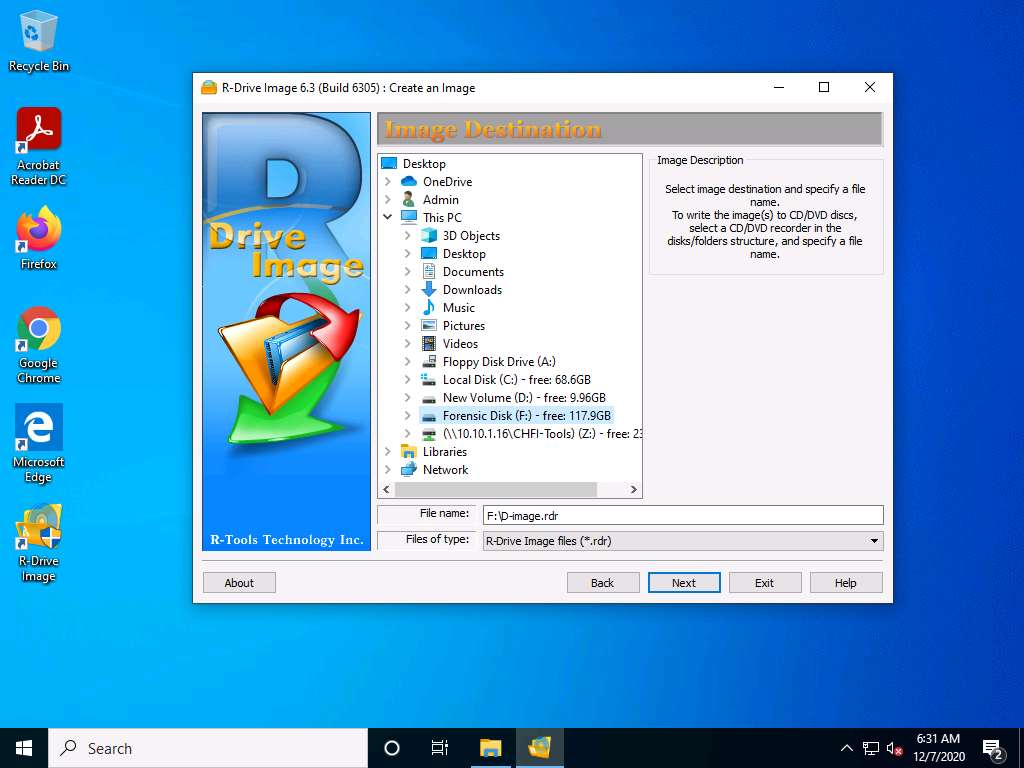Click the New Volume (D:) drive icon

click(429, 398)
